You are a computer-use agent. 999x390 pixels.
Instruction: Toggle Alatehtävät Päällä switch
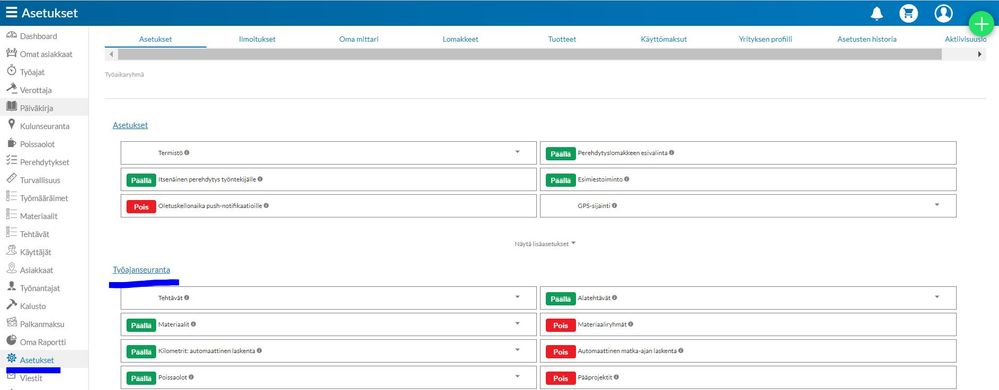pyautogui.click(x=561, y=298)
